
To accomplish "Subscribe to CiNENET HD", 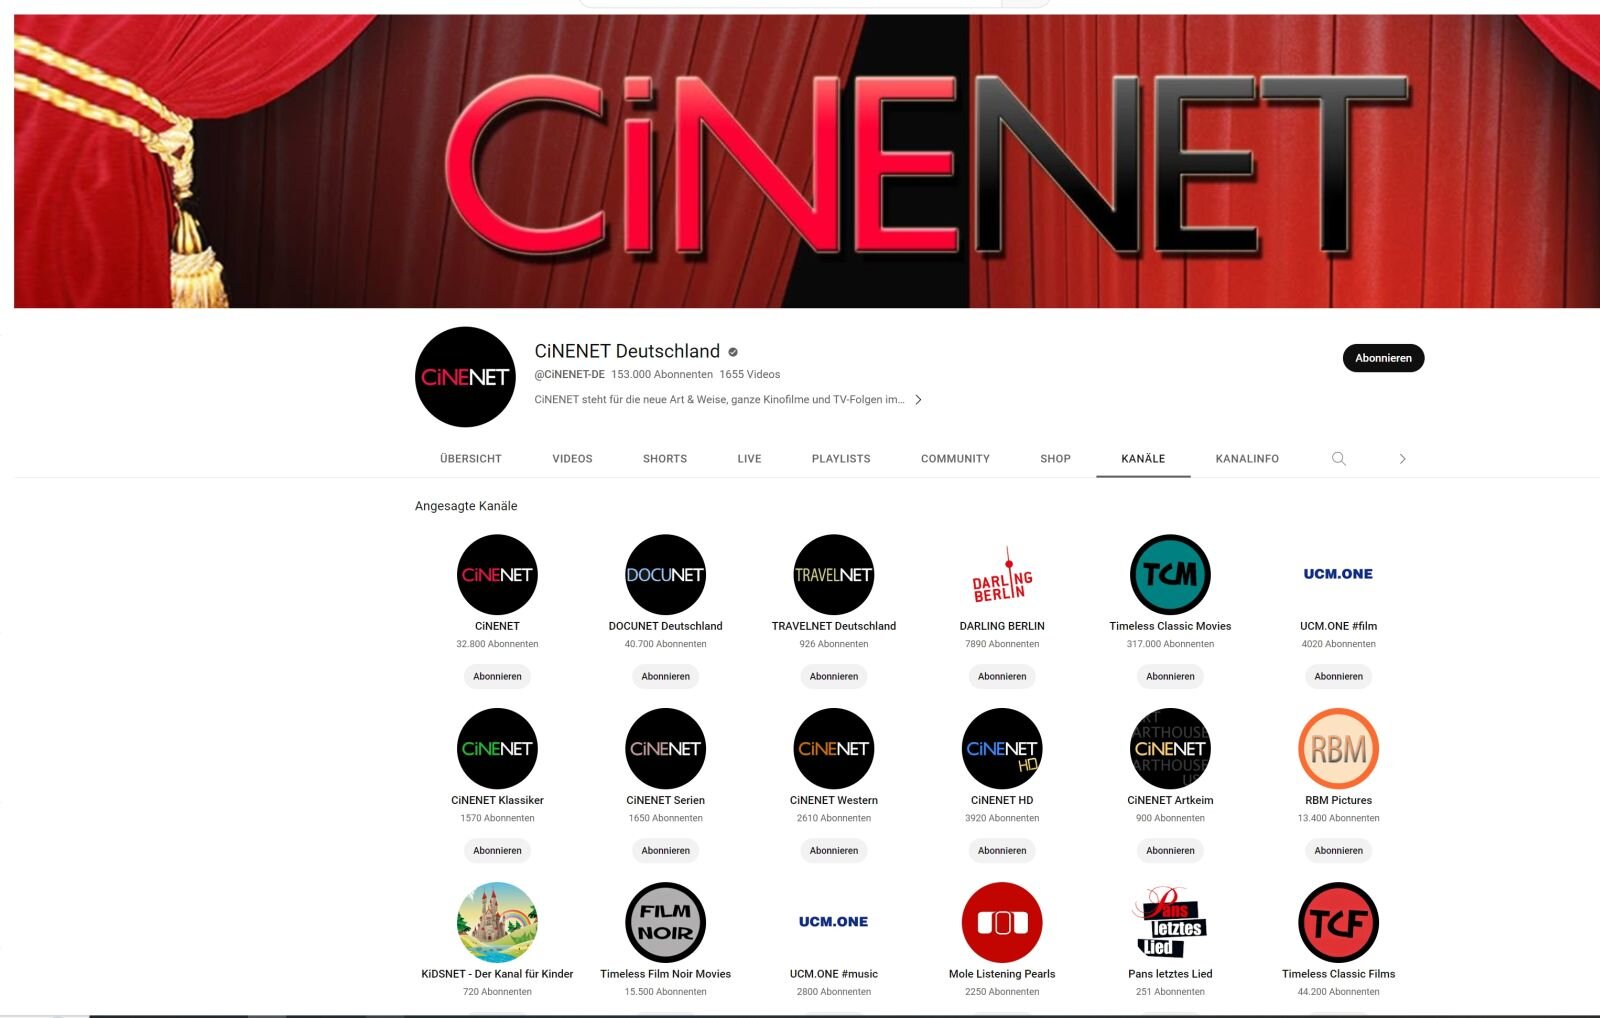I will (x=1002, y=851).
